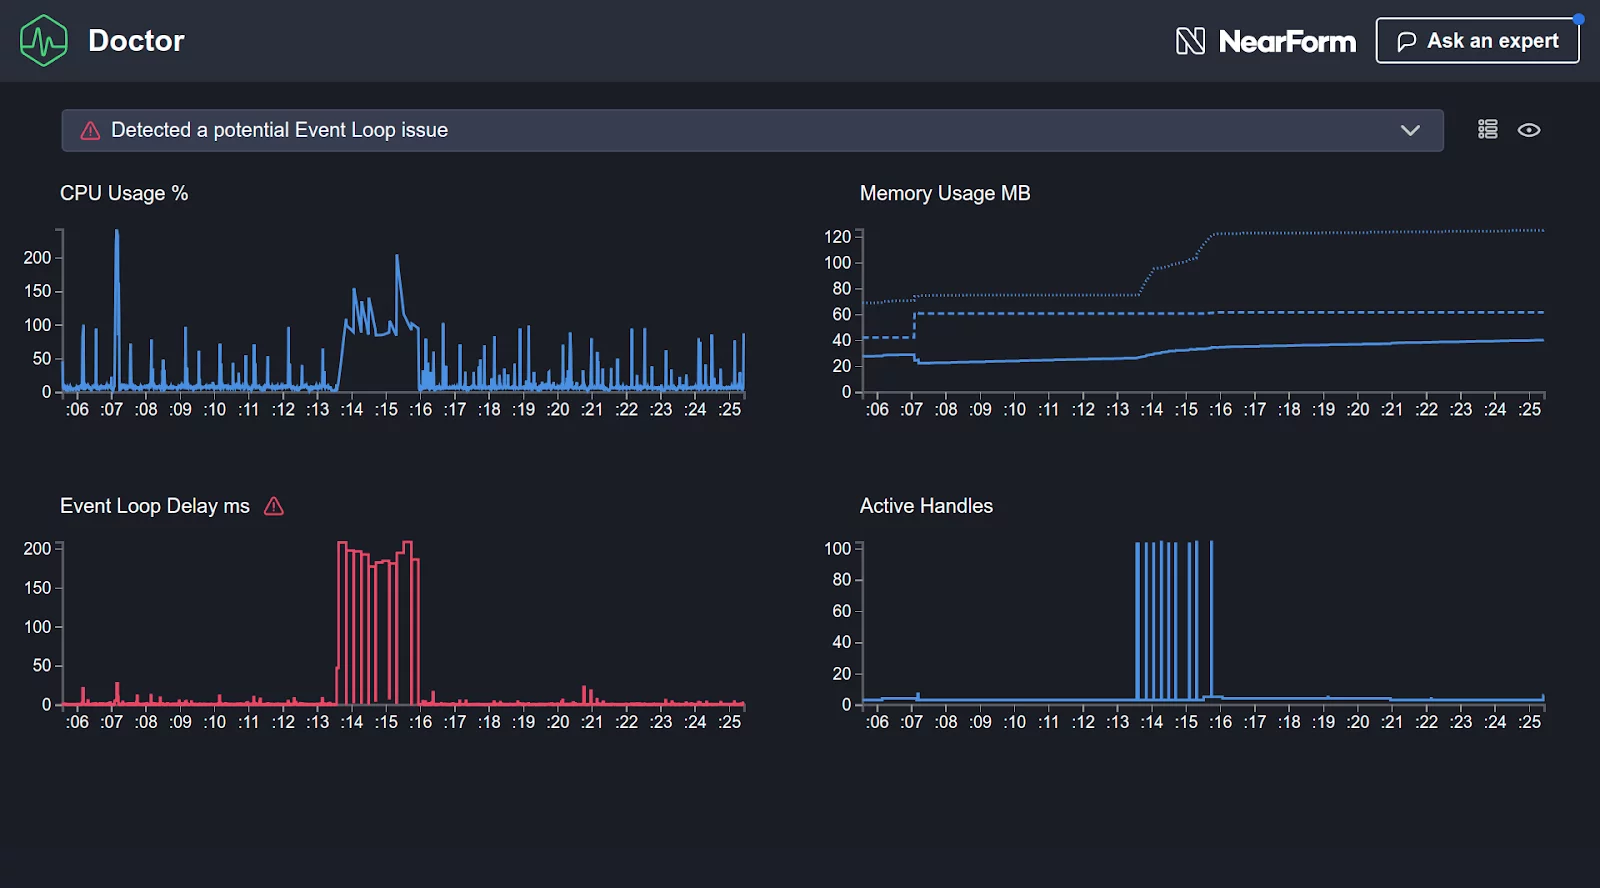Click the NearForm logo
The image size is (1600, 888).
(x=1266, y=41)
